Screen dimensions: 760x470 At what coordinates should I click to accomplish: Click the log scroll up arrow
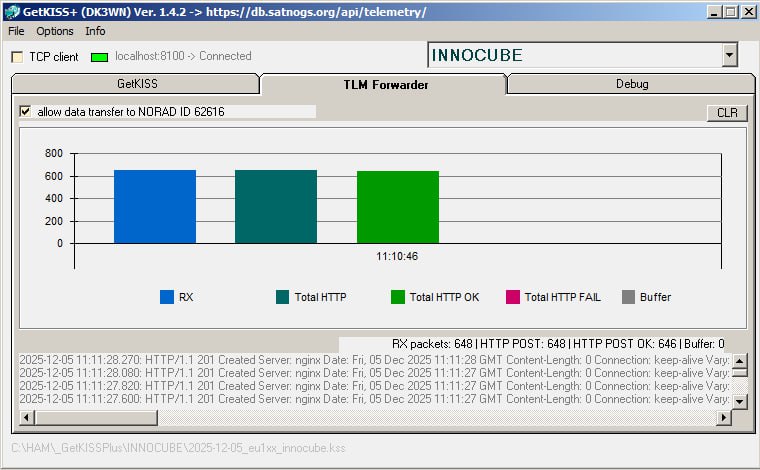click(739, 362)
